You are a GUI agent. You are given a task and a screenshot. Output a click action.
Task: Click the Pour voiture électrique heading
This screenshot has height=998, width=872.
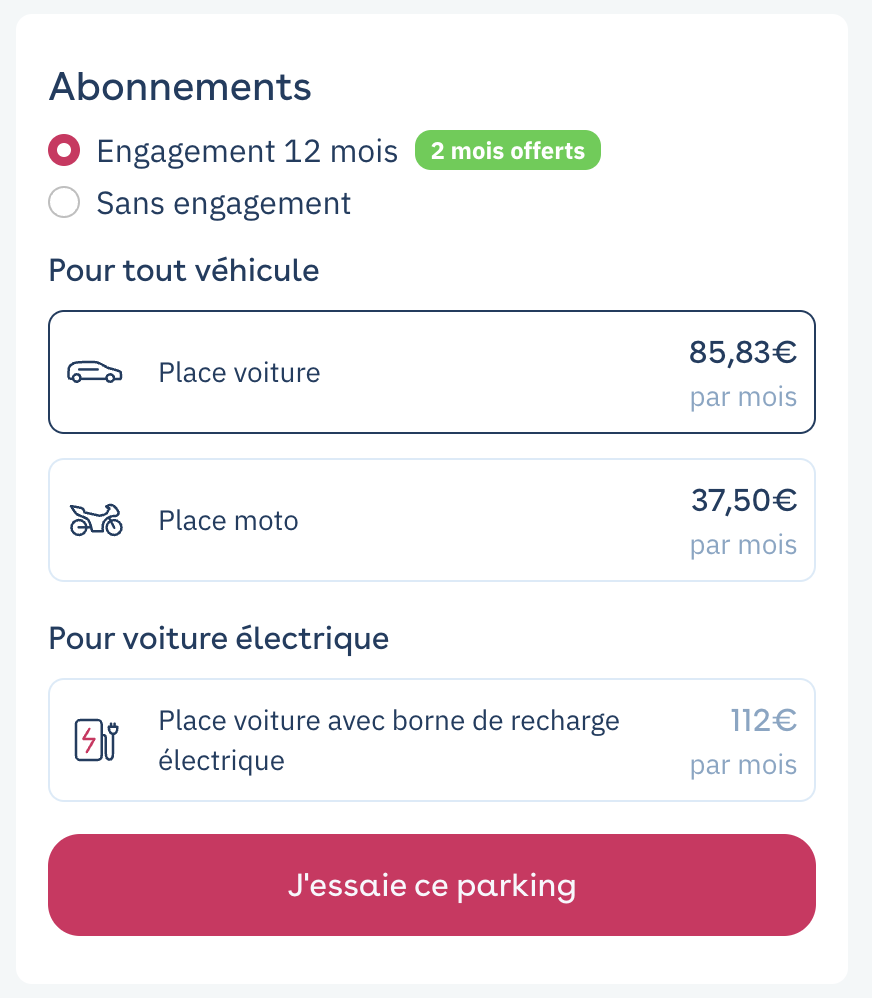click(x=219, y=638)
